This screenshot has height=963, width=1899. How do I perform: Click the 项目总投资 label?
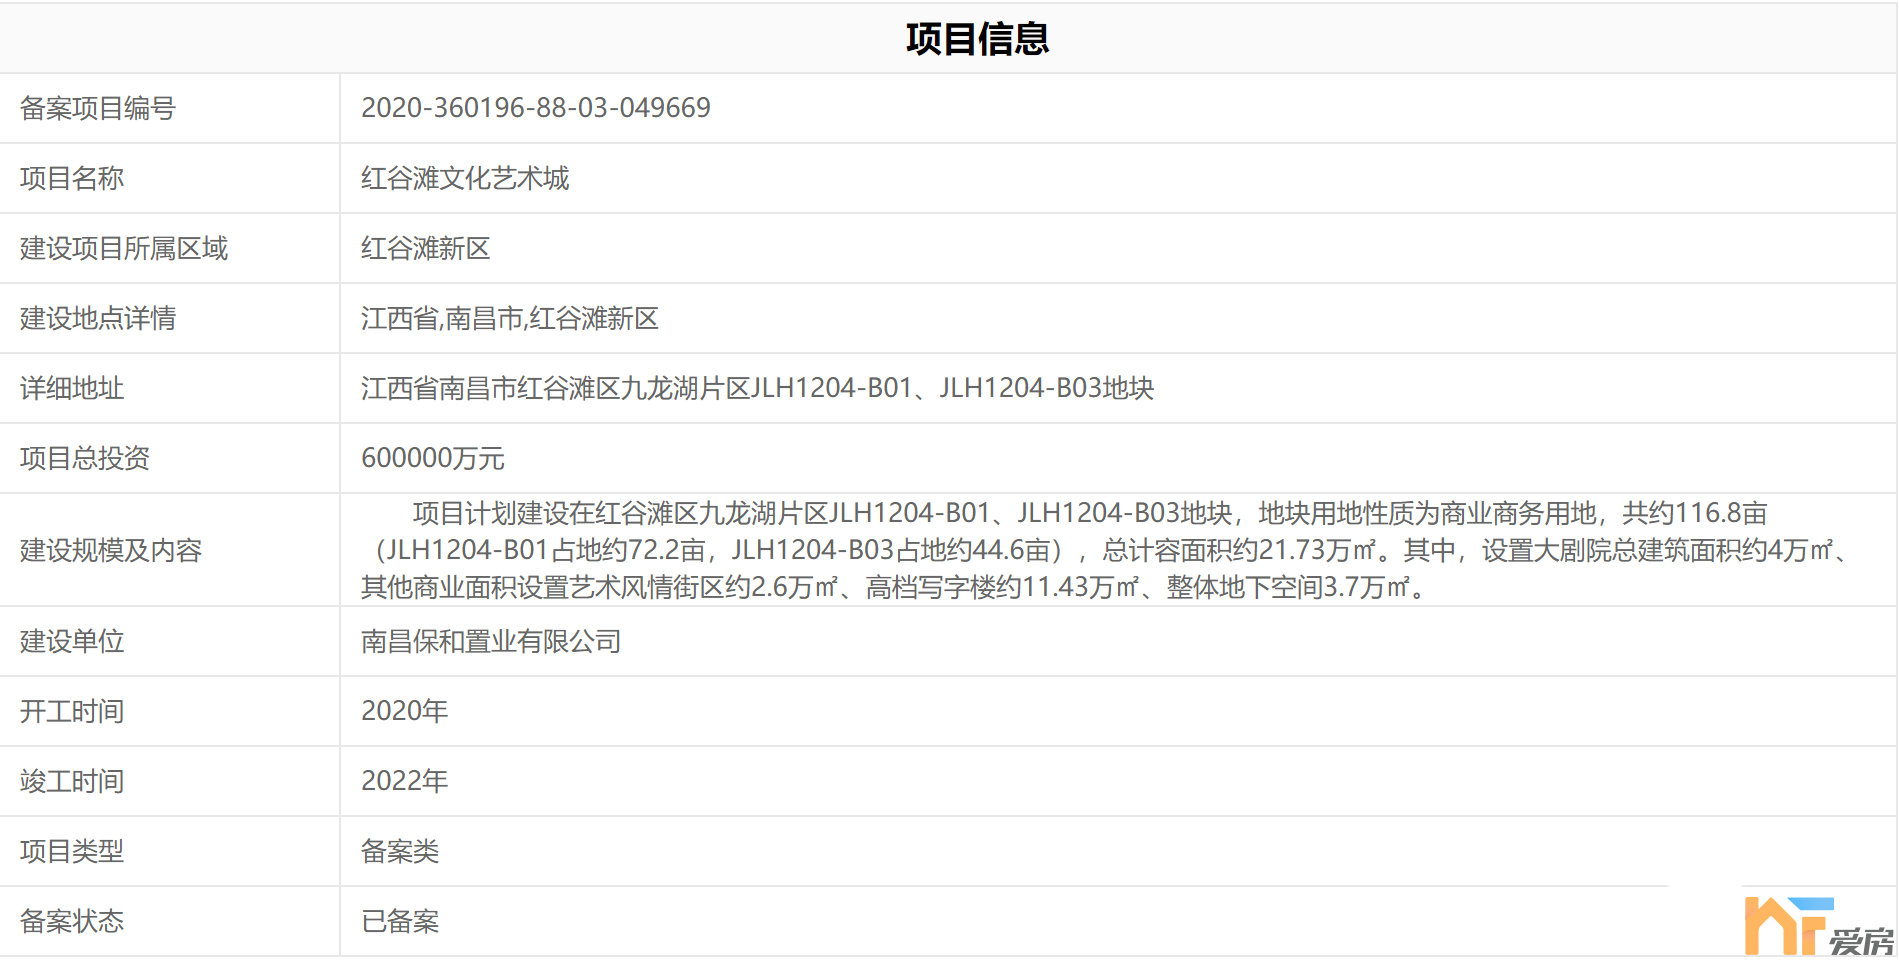pos(85,458)
